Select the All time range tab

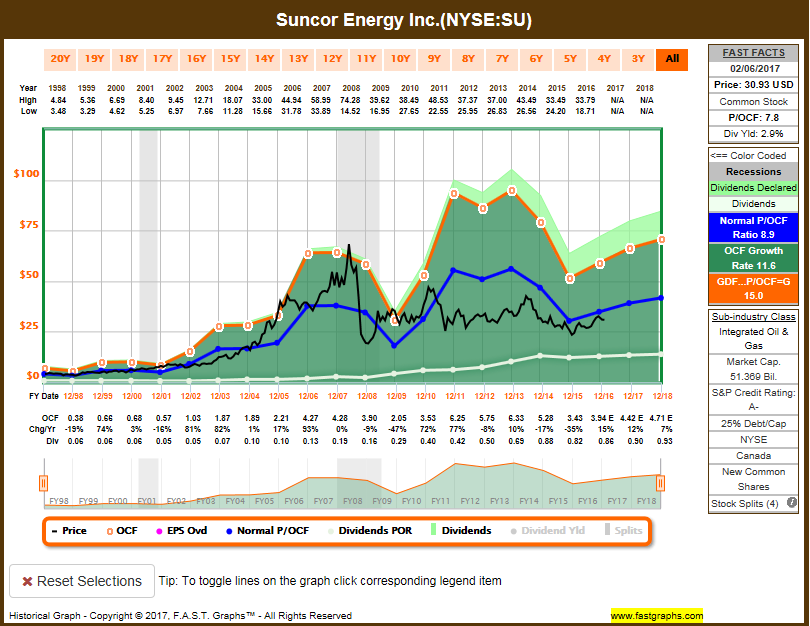[x=672, y=59]
